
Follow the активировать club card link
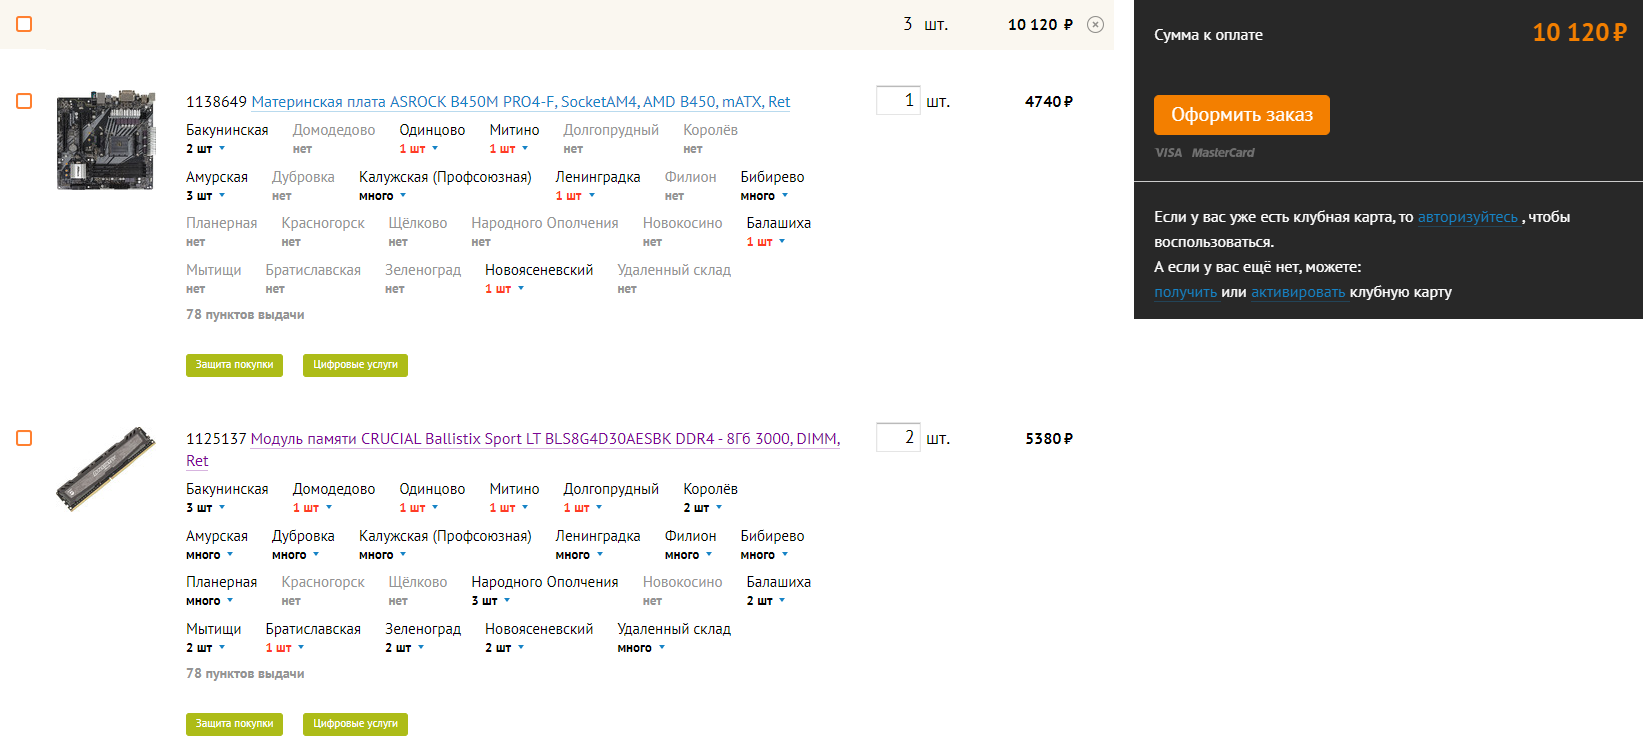click(1298, 292)
